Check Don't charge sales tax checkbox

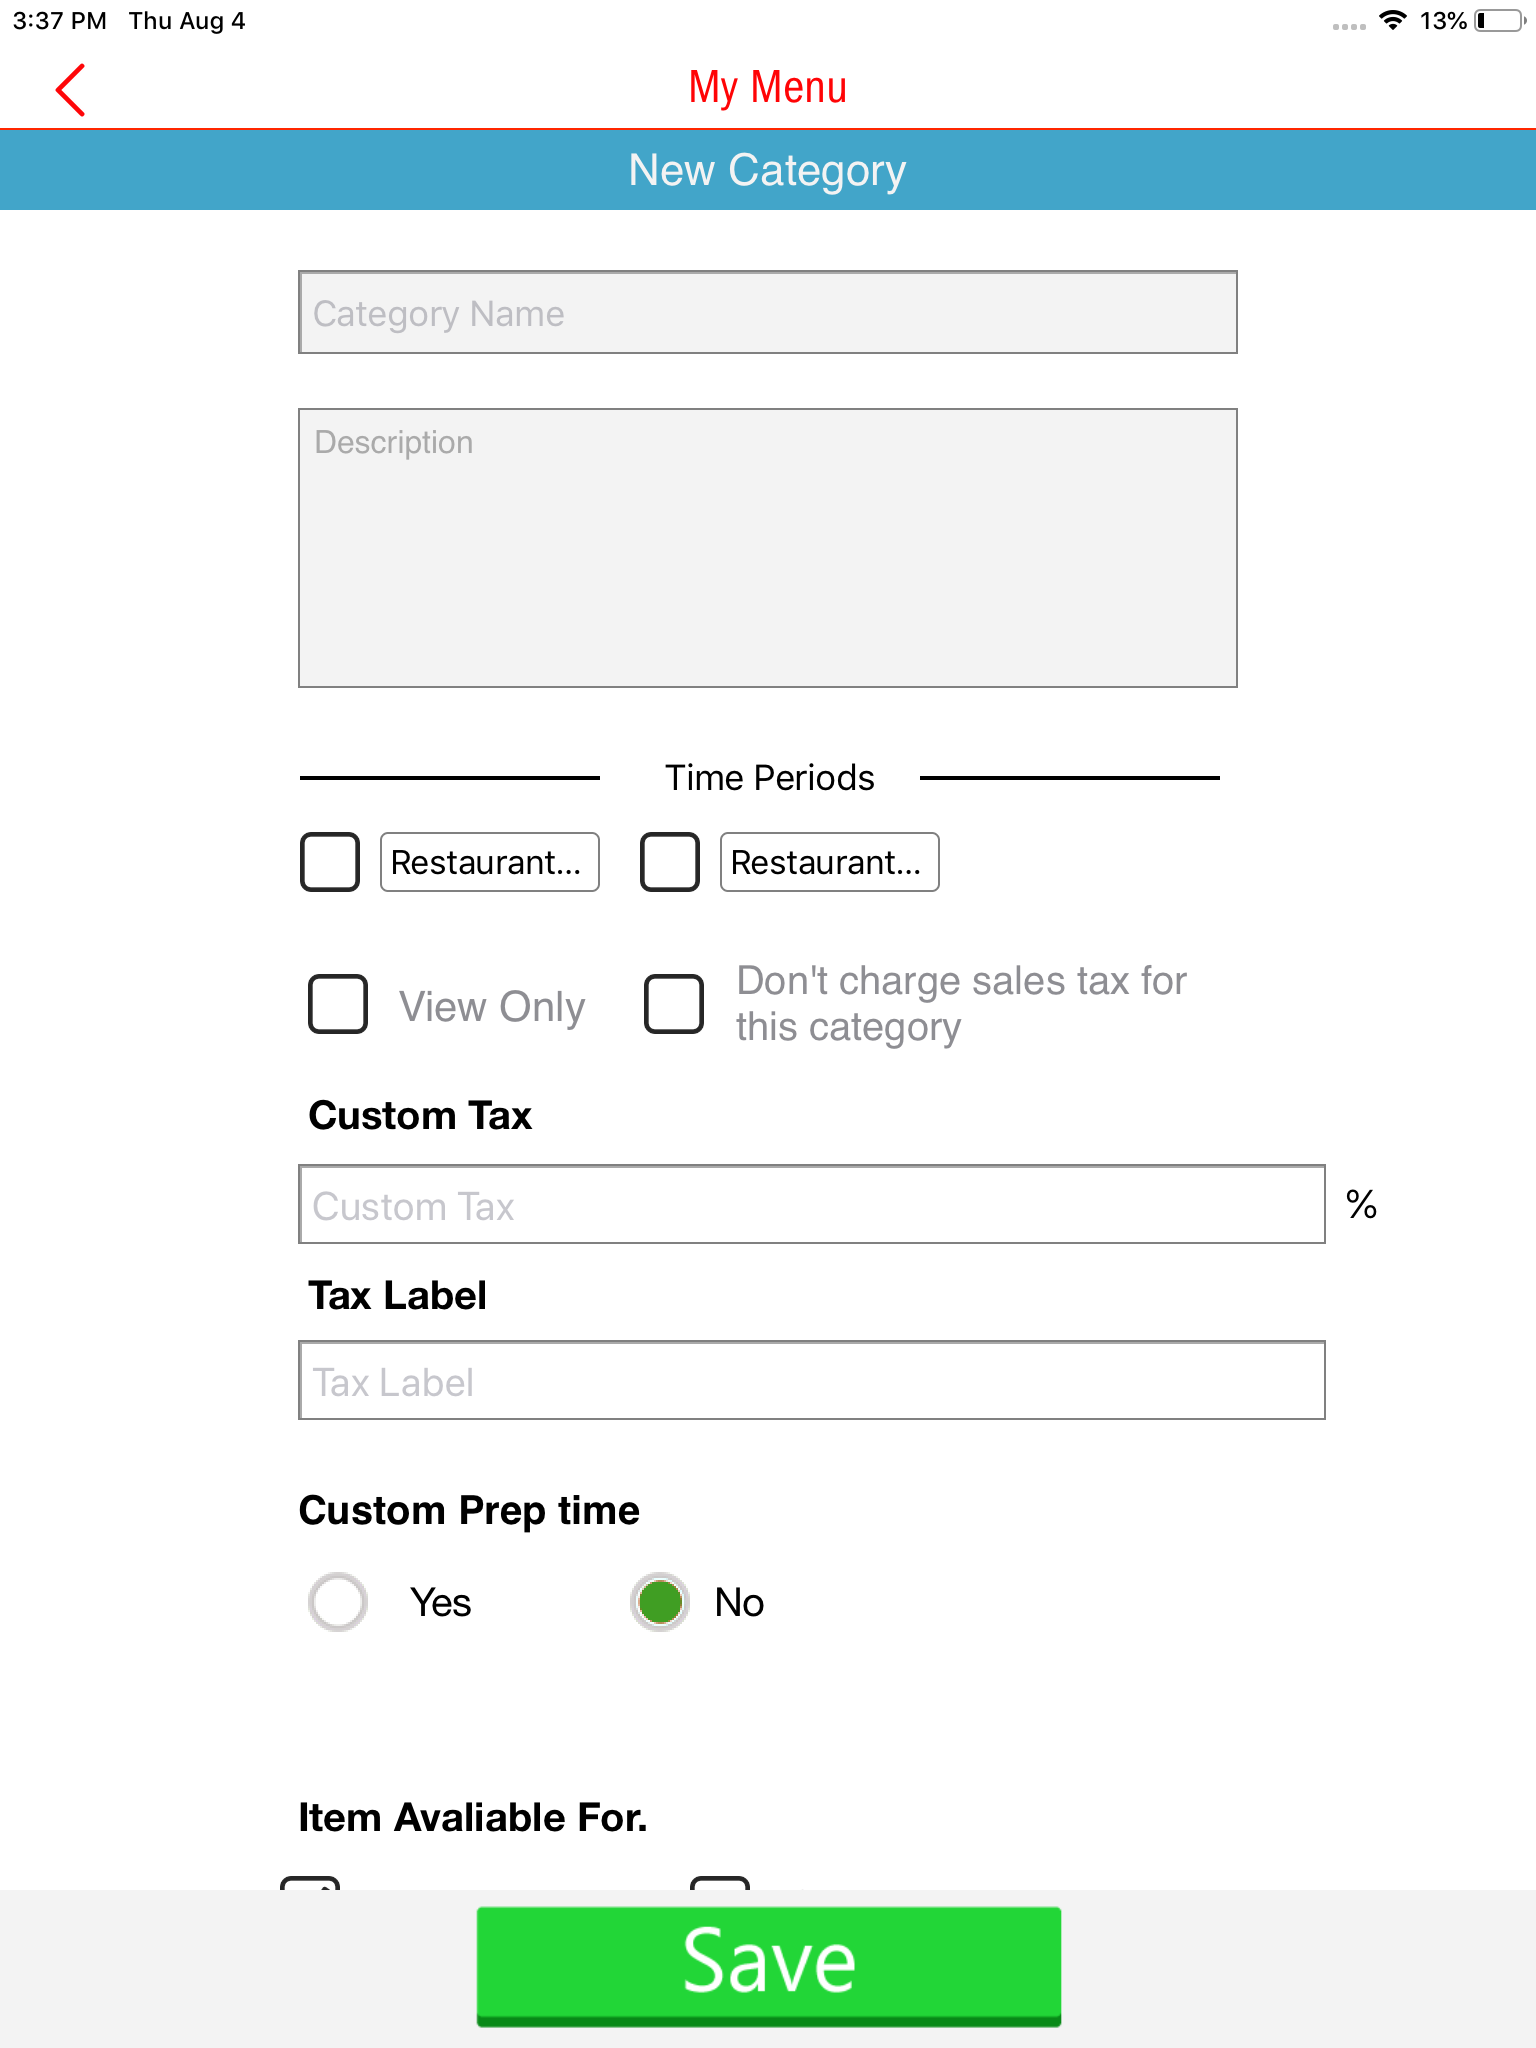(674, 1004)
